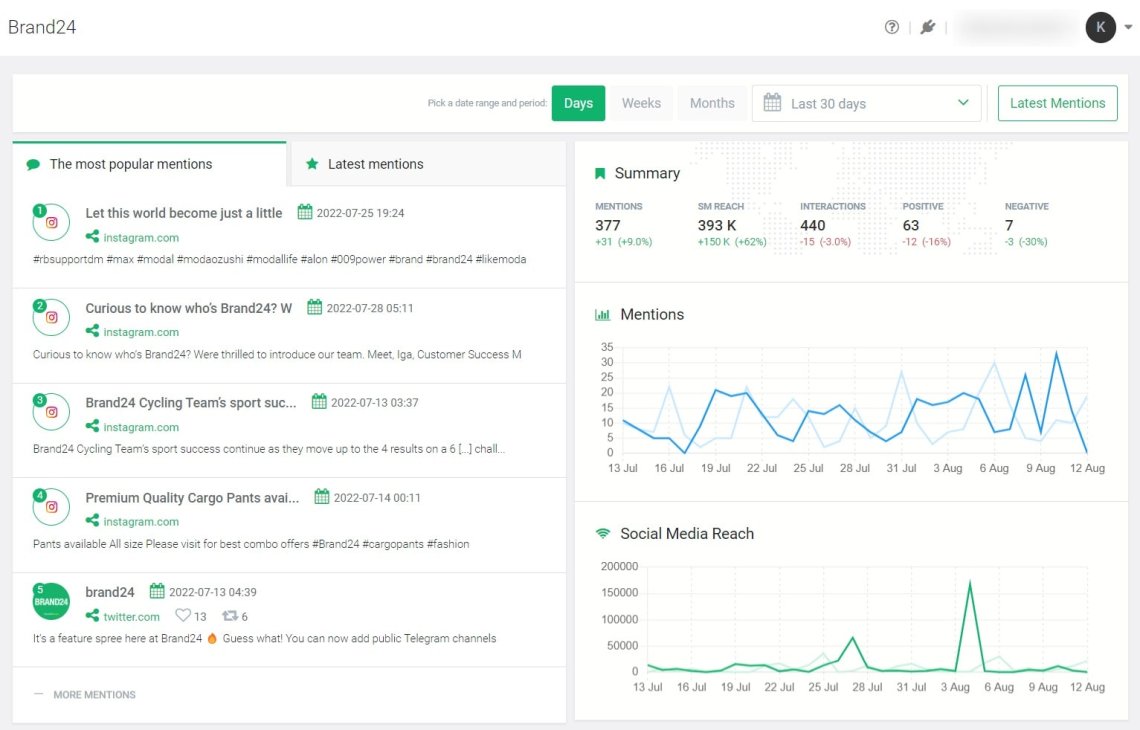Select The most popular mentions tab
The height and width of the screenshot is (730, 1140).
point(130,164)
